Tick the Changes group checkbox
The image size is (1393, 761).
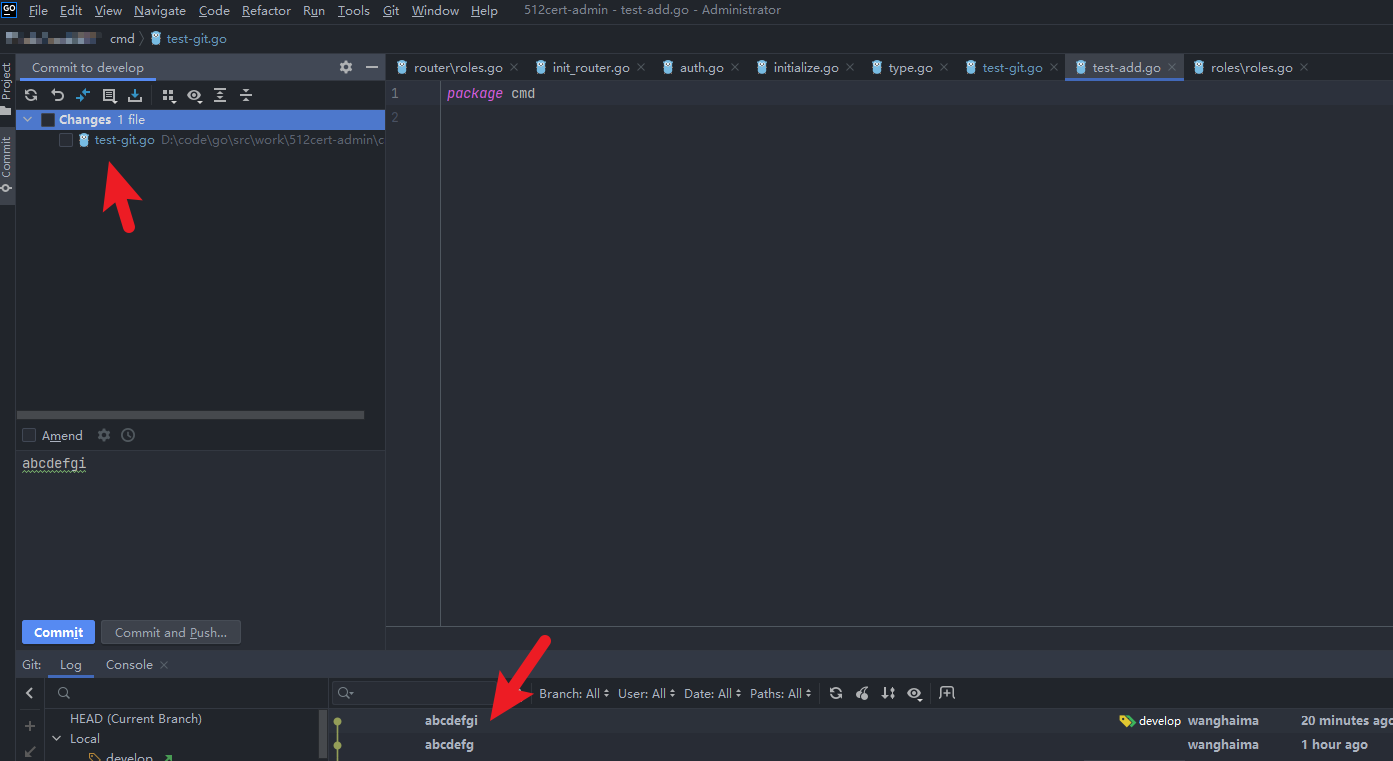(x=48, y=120)
